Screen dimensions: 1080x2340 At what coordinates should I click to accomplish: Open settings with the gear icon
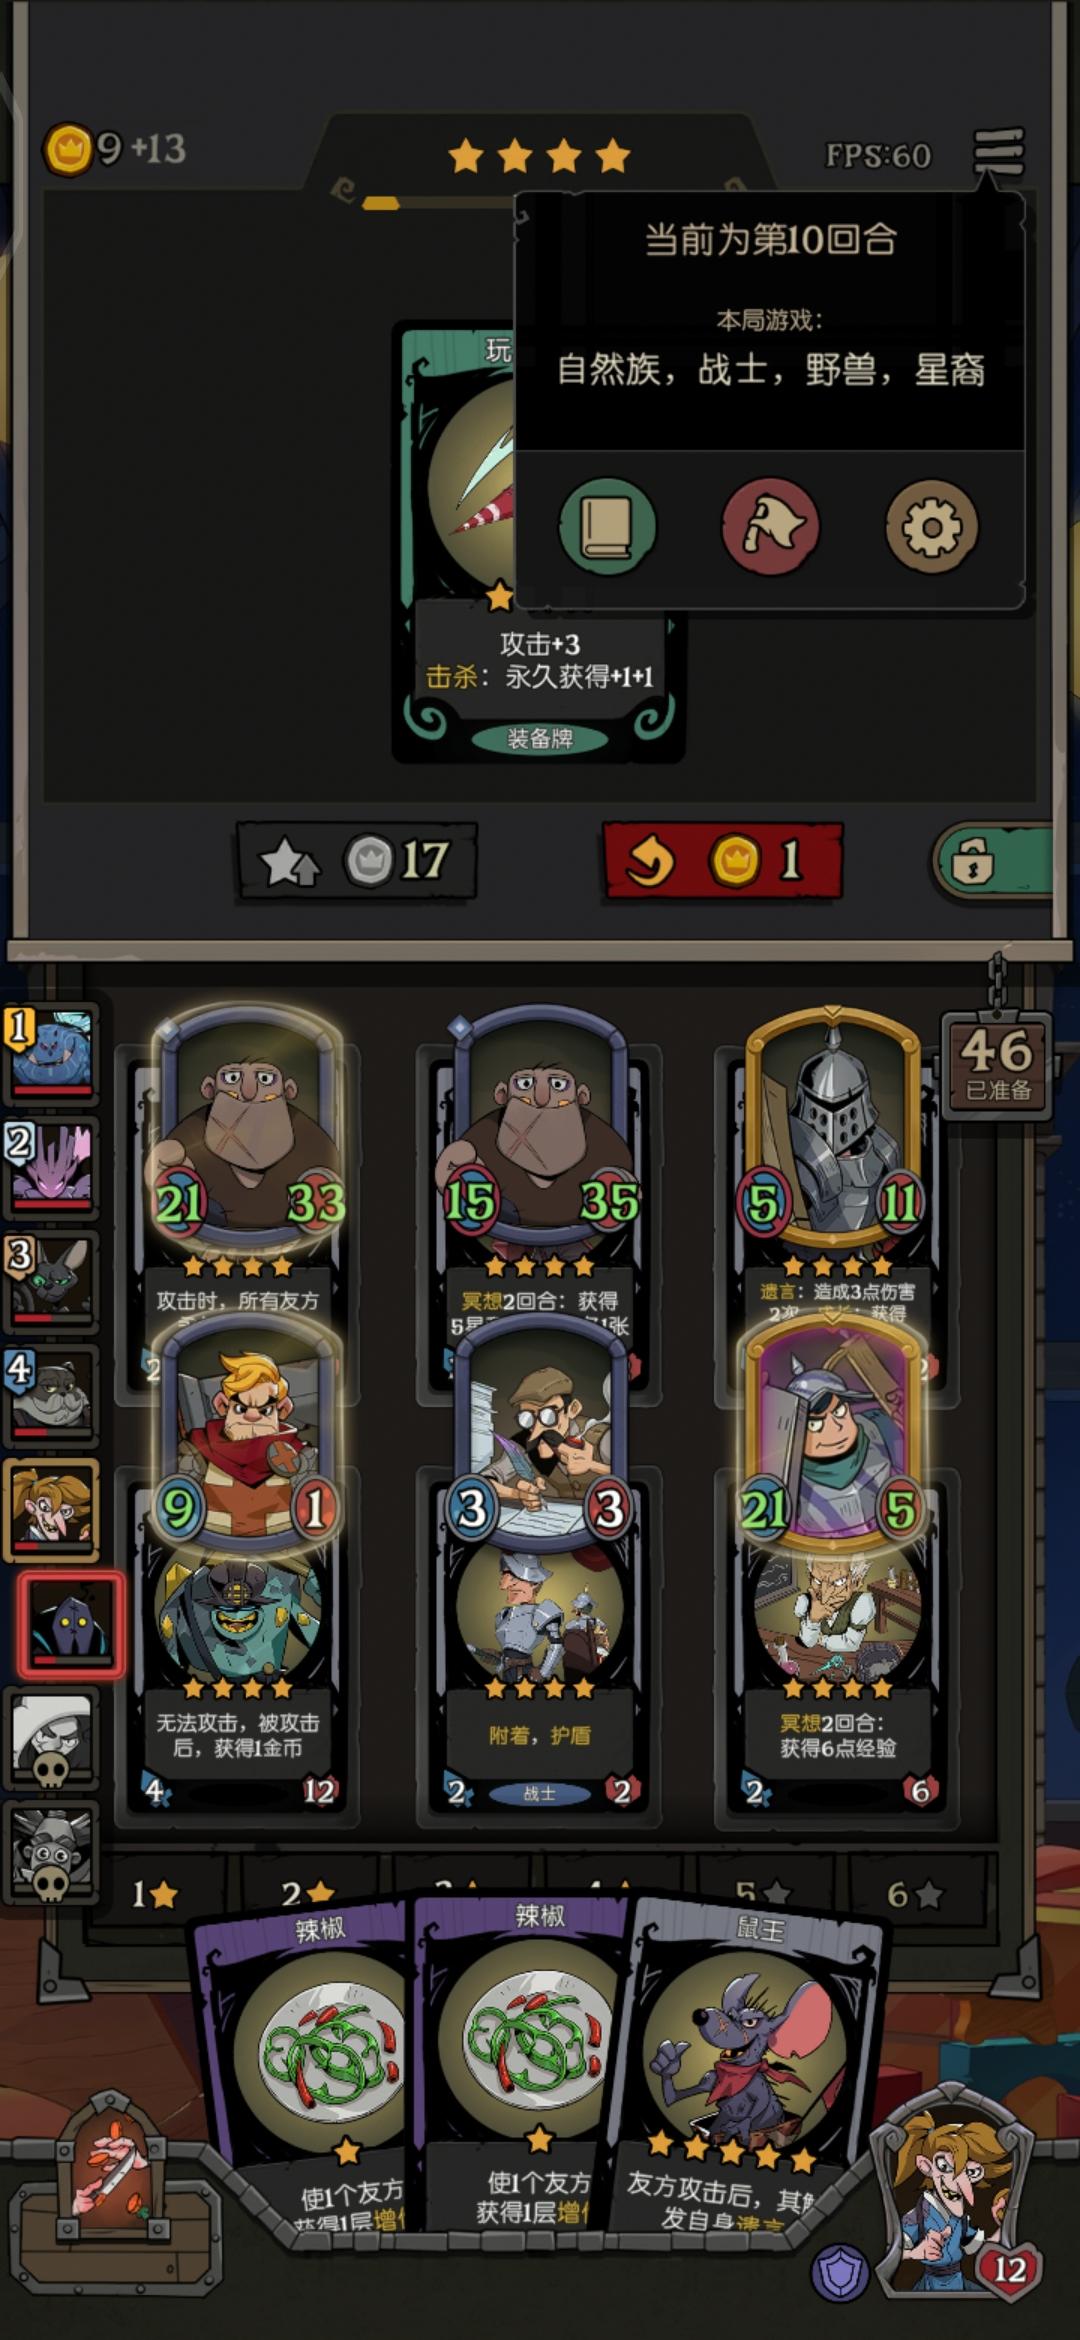932,527
